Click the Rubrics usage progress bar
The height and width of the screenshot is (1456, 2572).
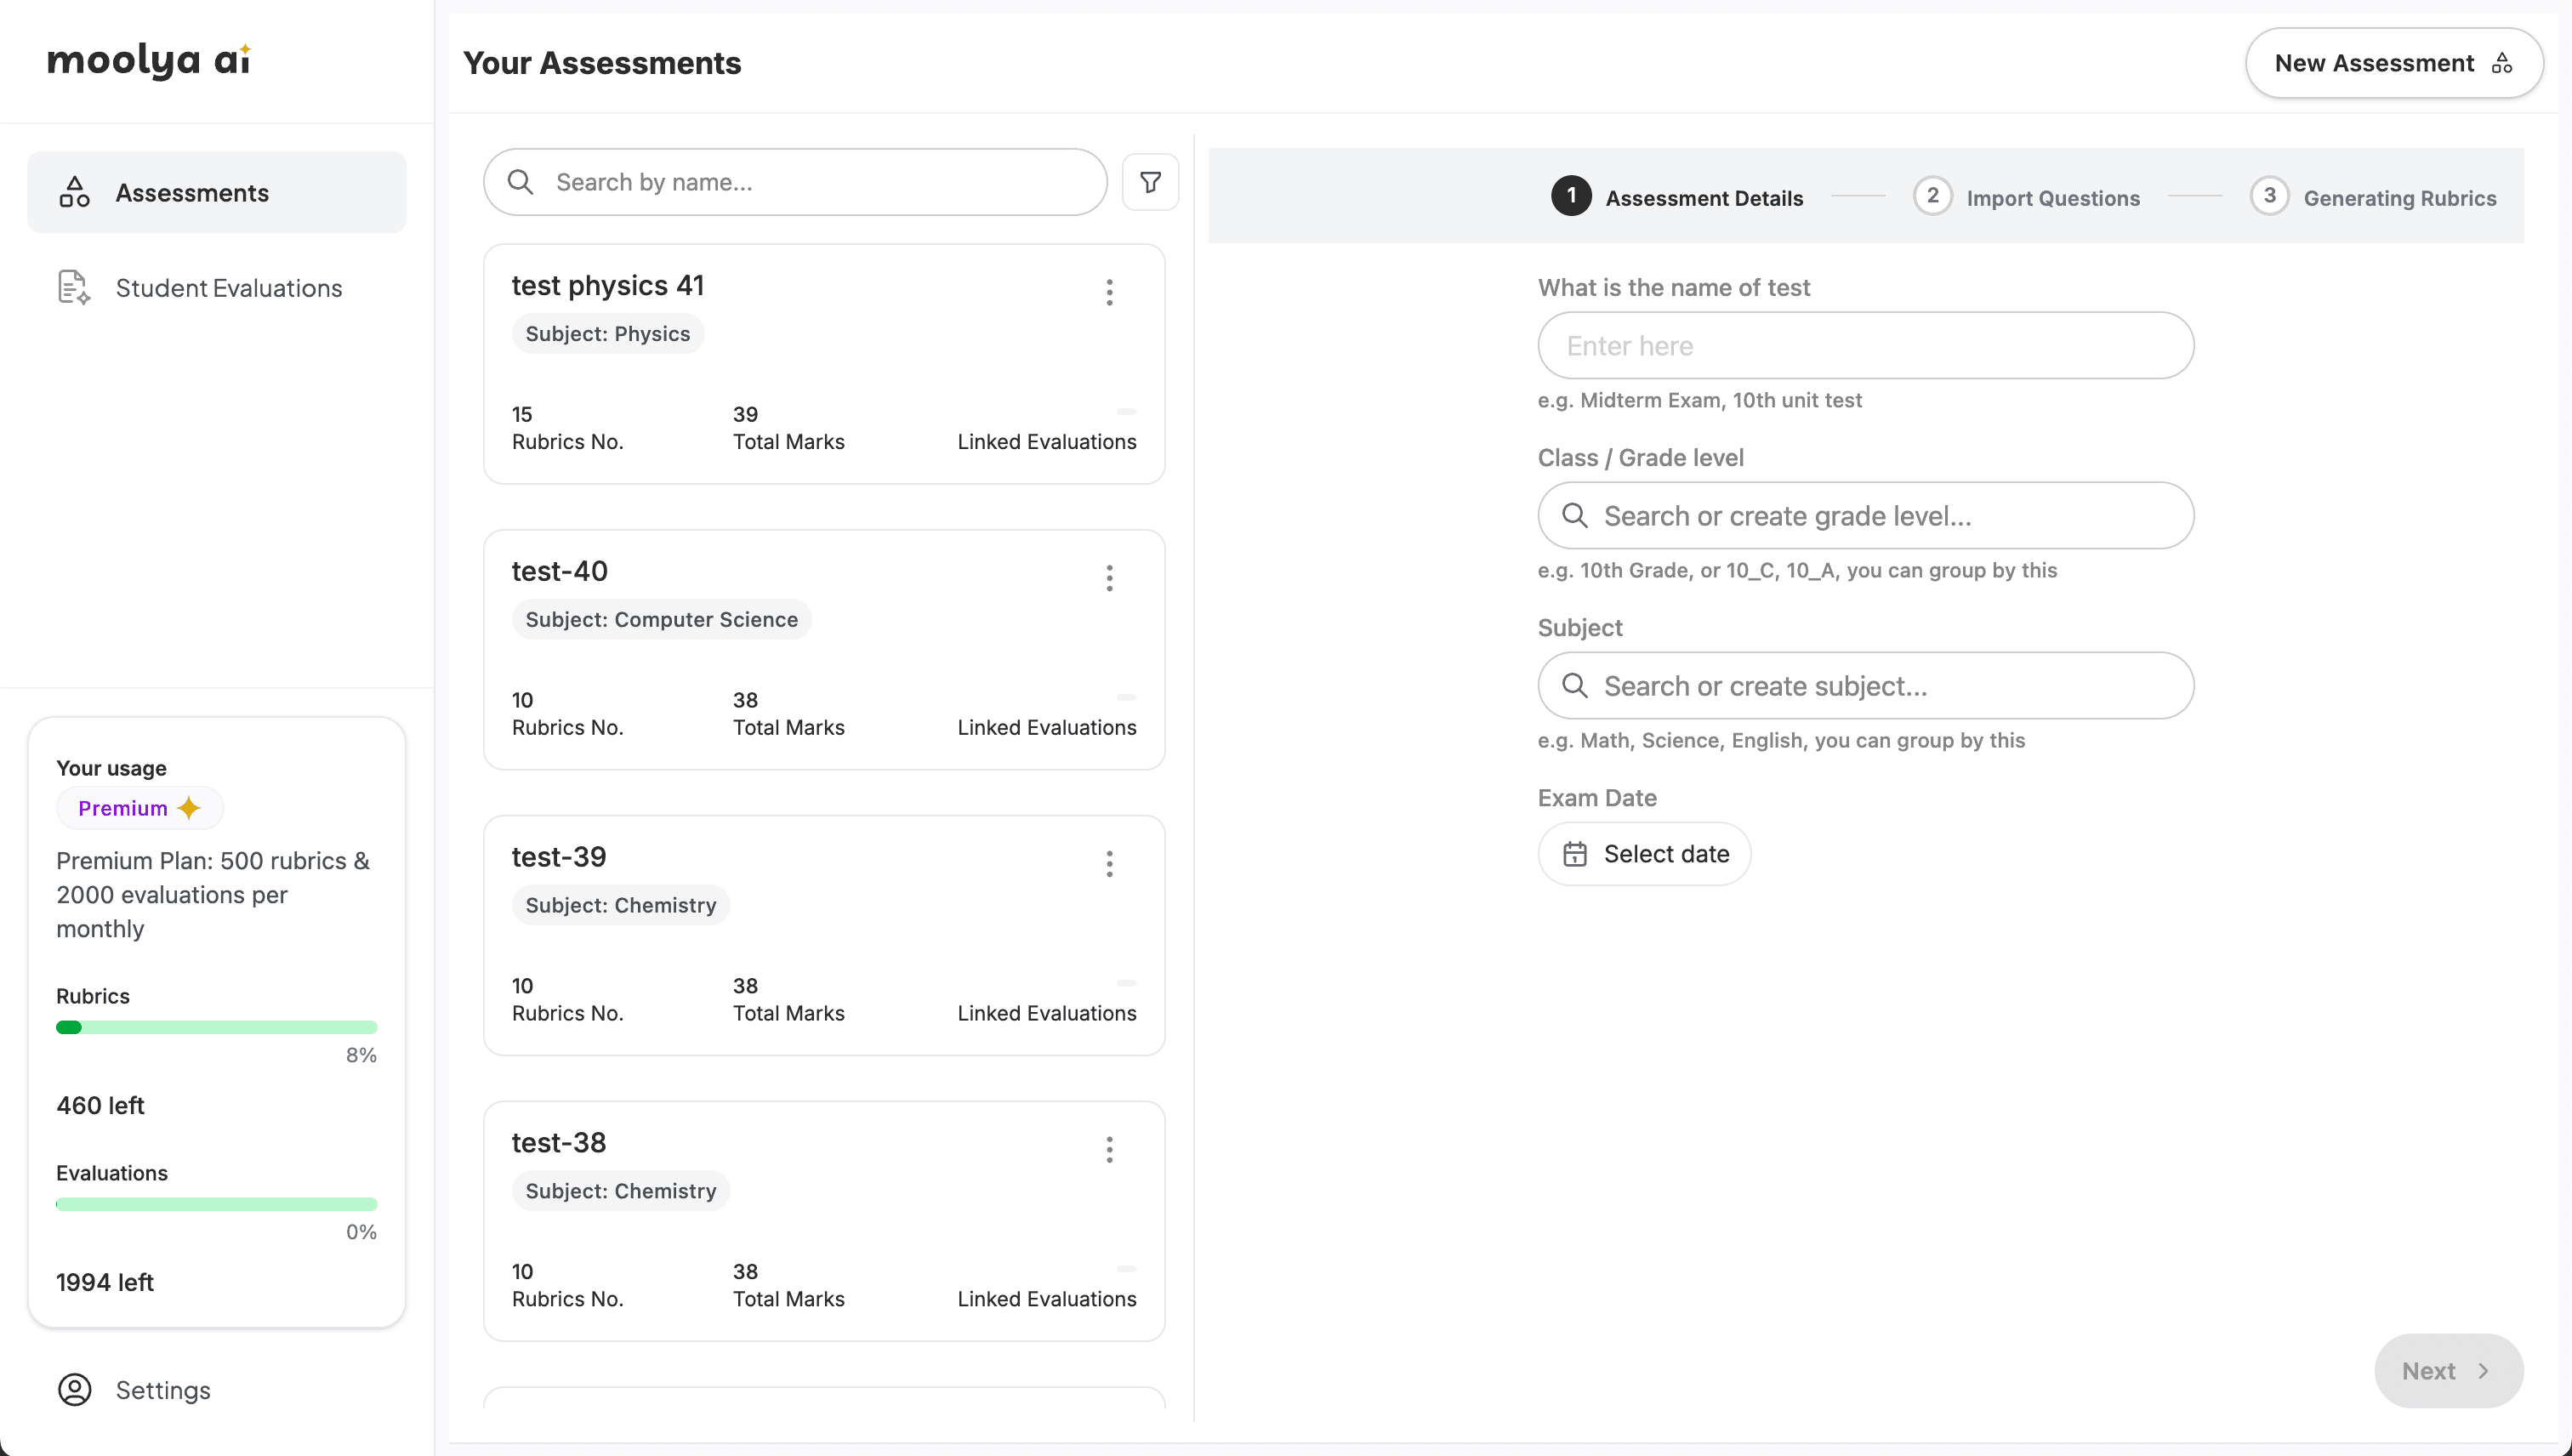(216, 1027)
